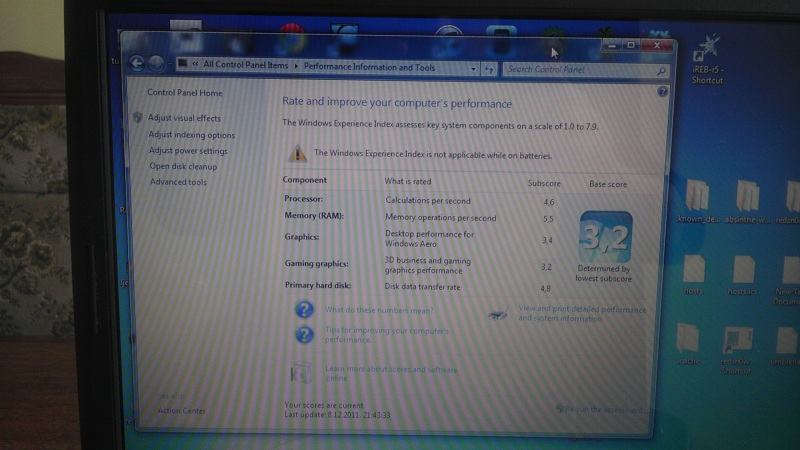The width and height of the screenshot is (800, 450).
Task: Click the hard disk subscore 4,8
Action: (x=545, y=288)
